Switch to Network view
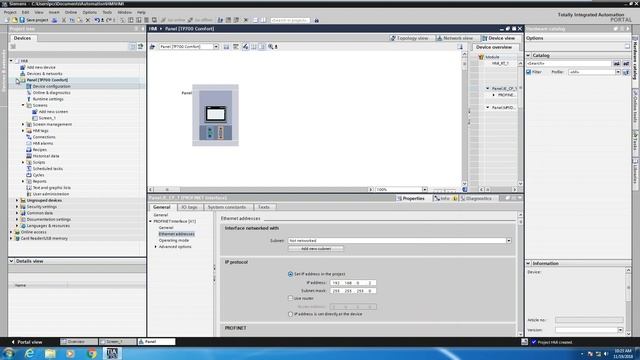Screen dimensions: 640x360 pyautogui.click(x=455, y=38)
